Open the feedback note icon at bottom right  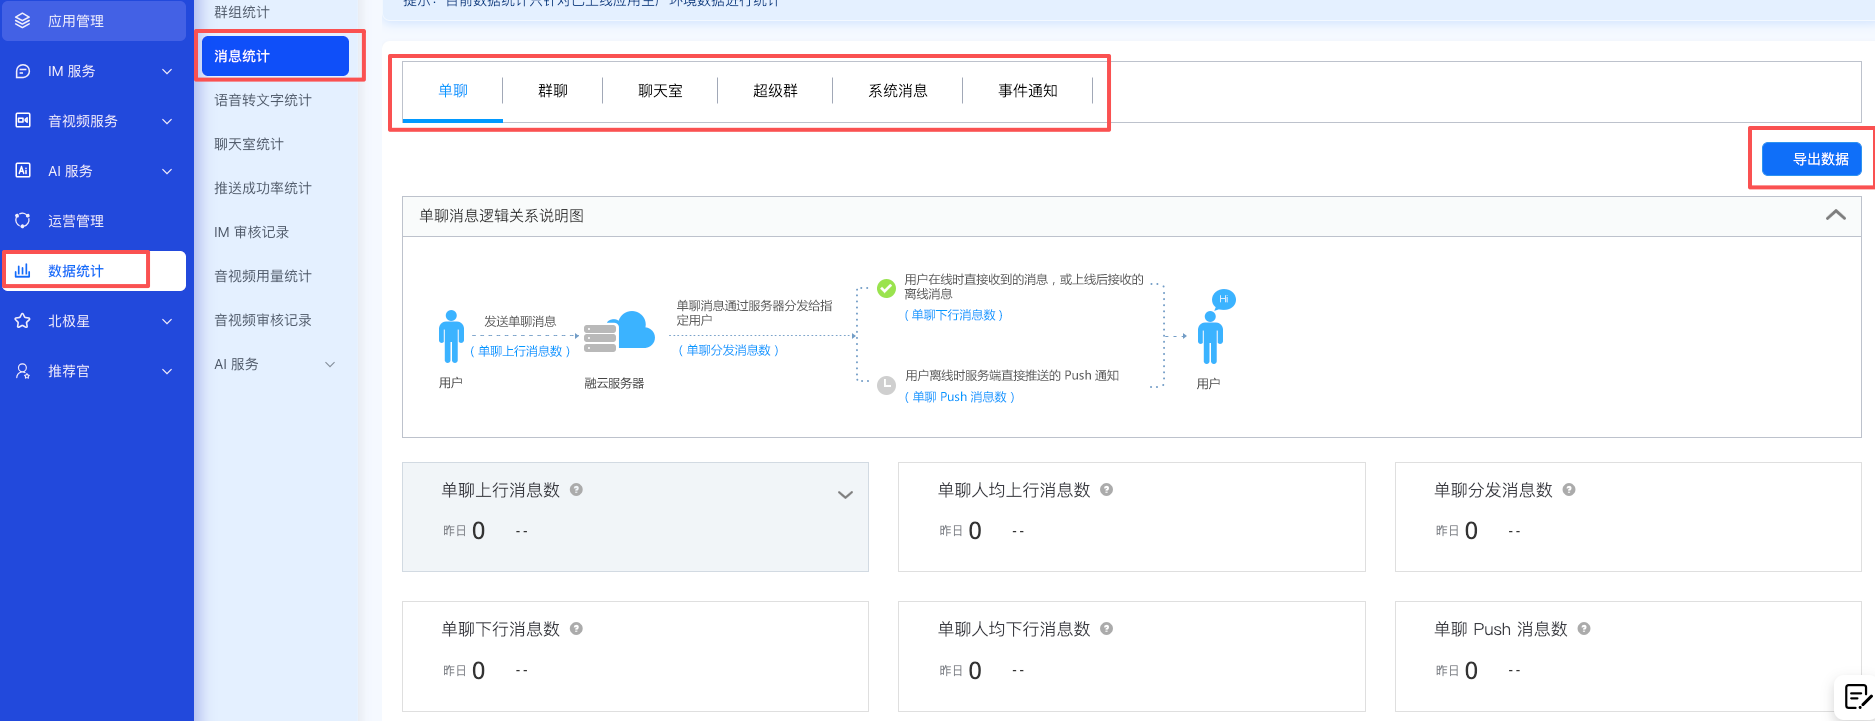(x=1856, y=696)
